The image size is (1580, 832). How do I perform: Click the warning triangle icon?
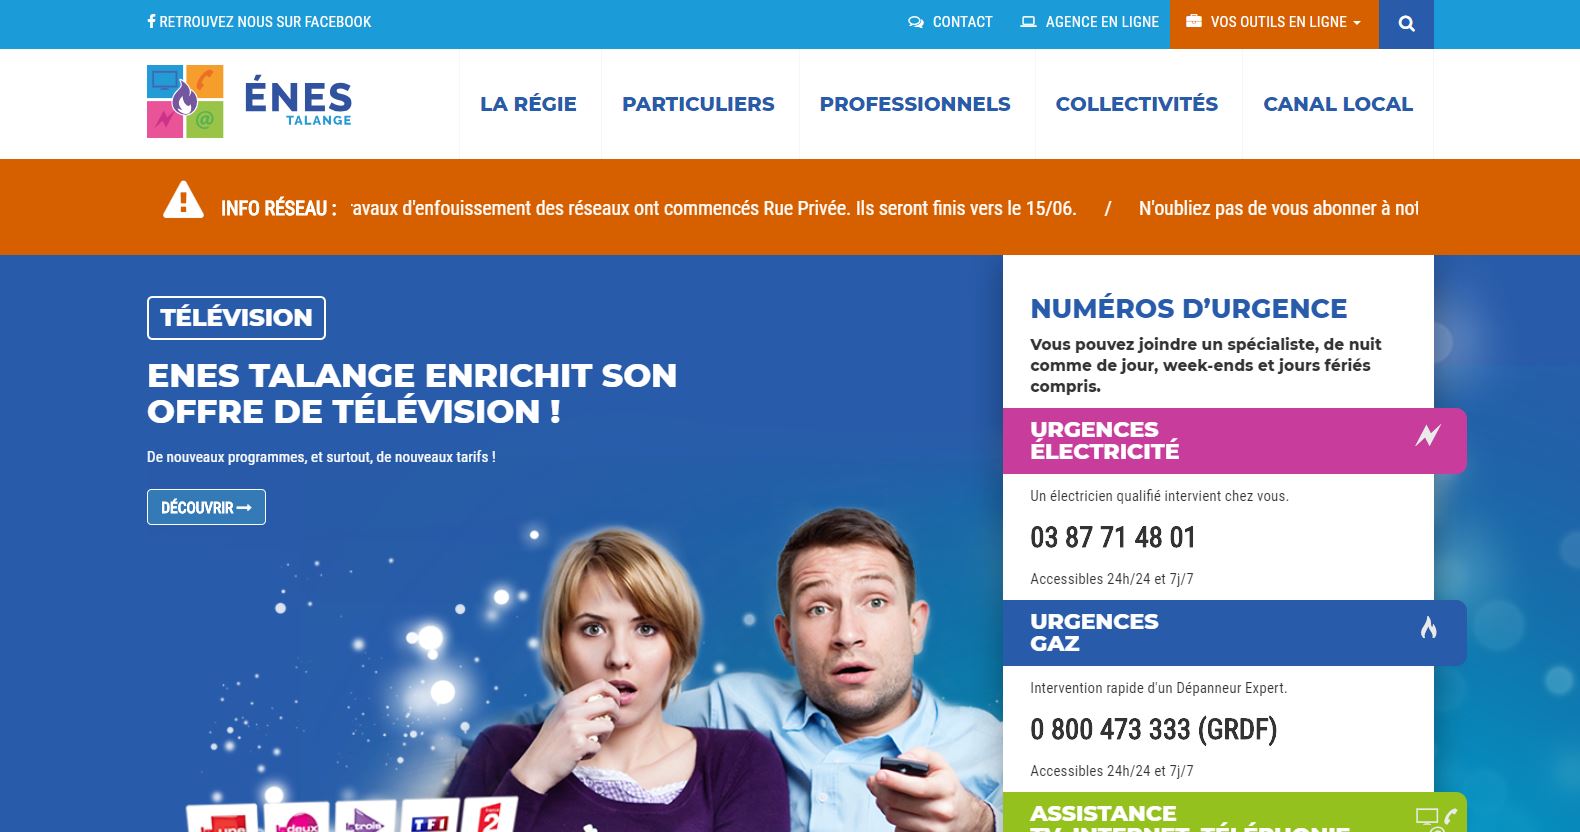[x=183, y=199]
